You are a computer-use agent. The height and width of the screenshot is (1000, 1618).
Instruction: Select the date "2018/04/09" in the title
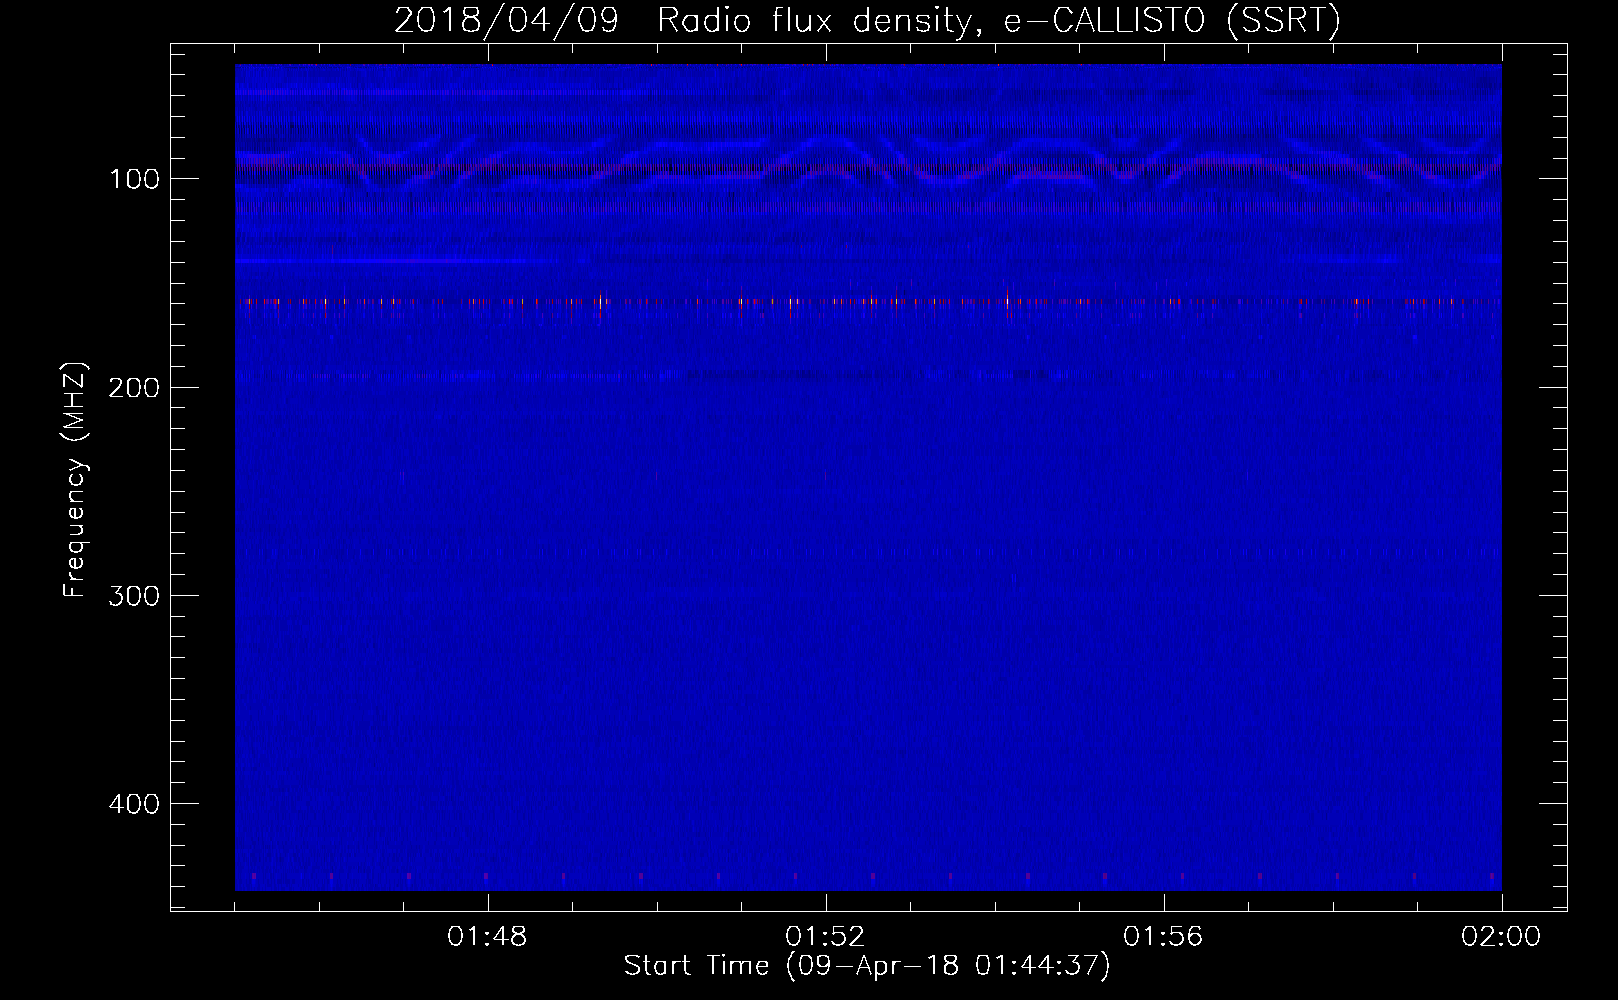(x=506, y=21)
